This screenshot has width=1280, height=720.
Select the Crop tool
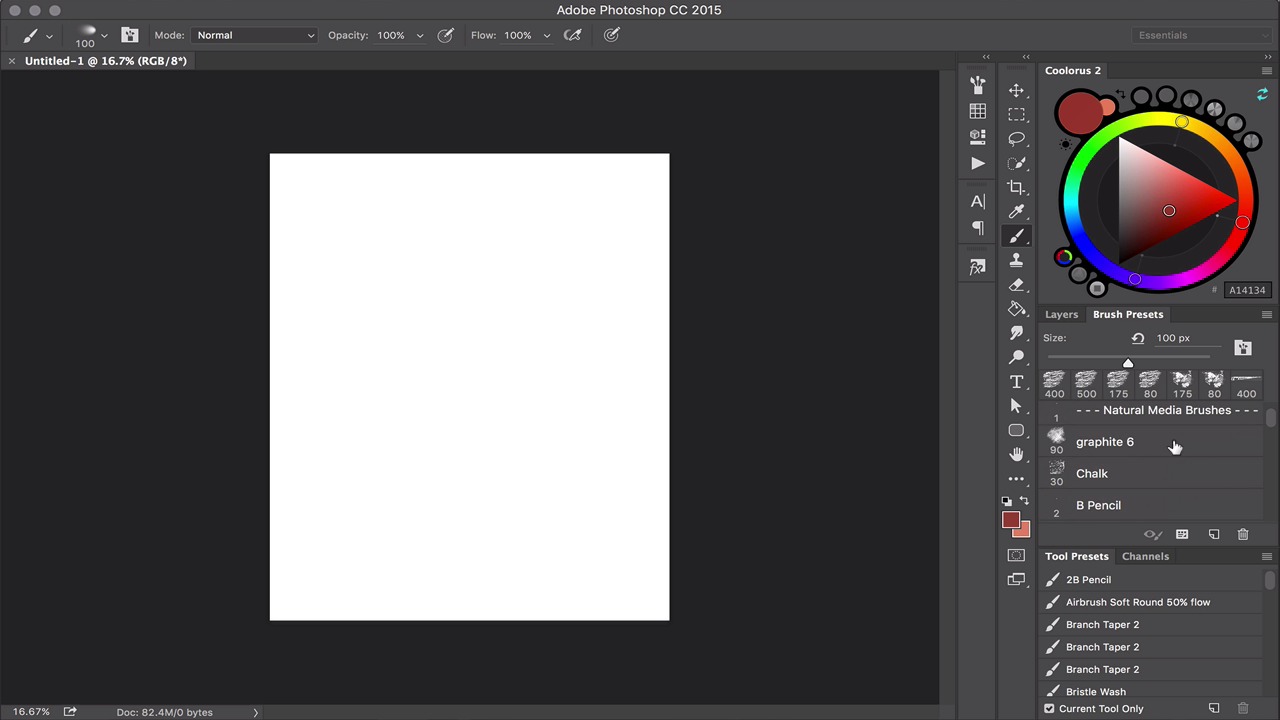[x=1016, y=187]
